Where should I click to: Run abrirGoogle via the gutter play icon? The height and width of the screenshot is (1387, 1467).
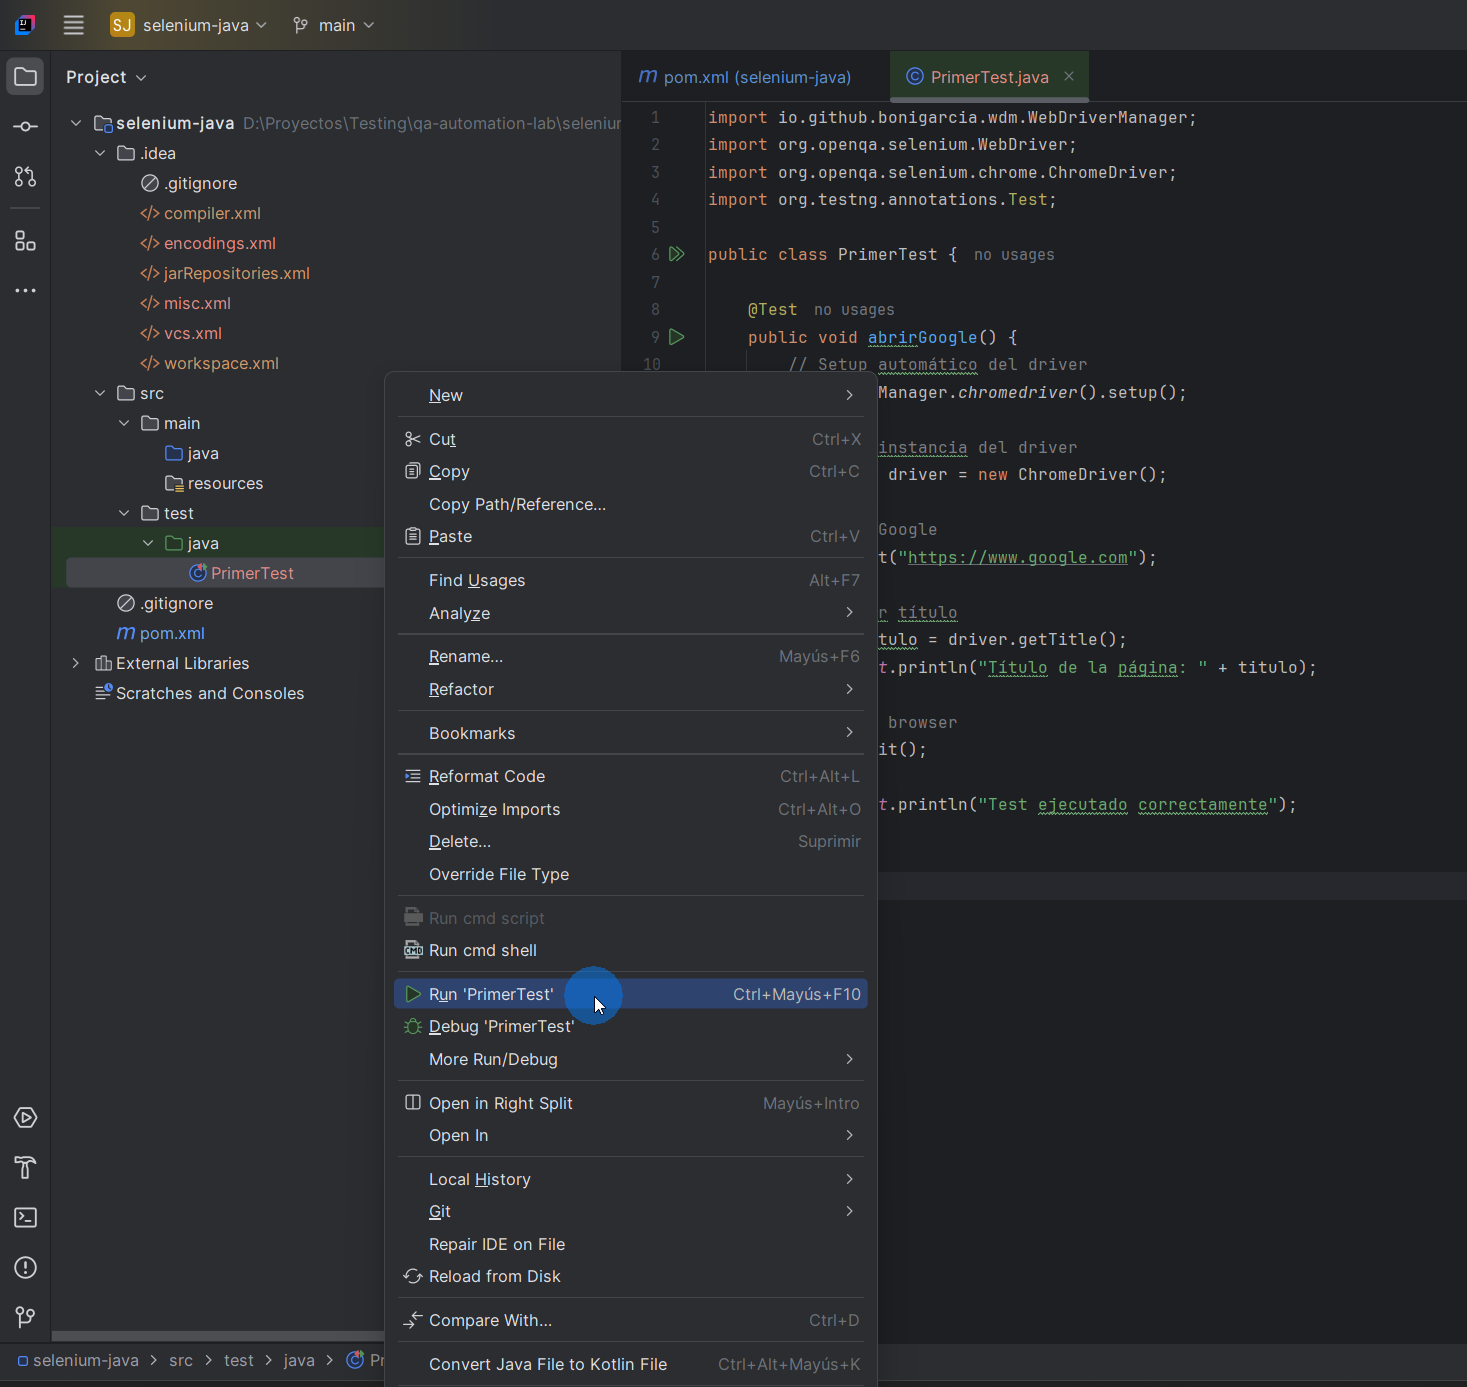677,337
